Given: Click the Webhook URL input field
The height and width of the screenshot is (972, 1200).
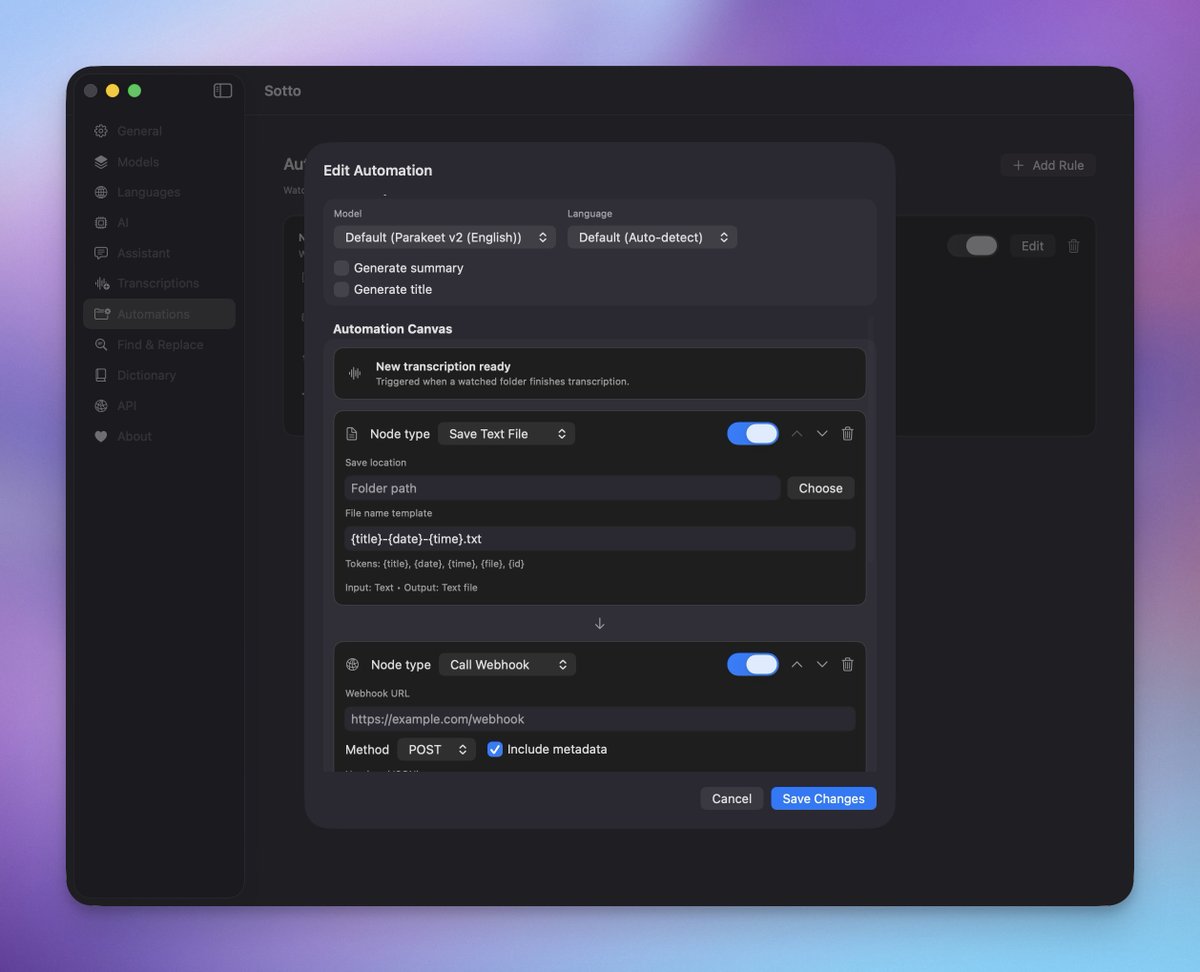Looking at the screenshot, I should 600,718.
